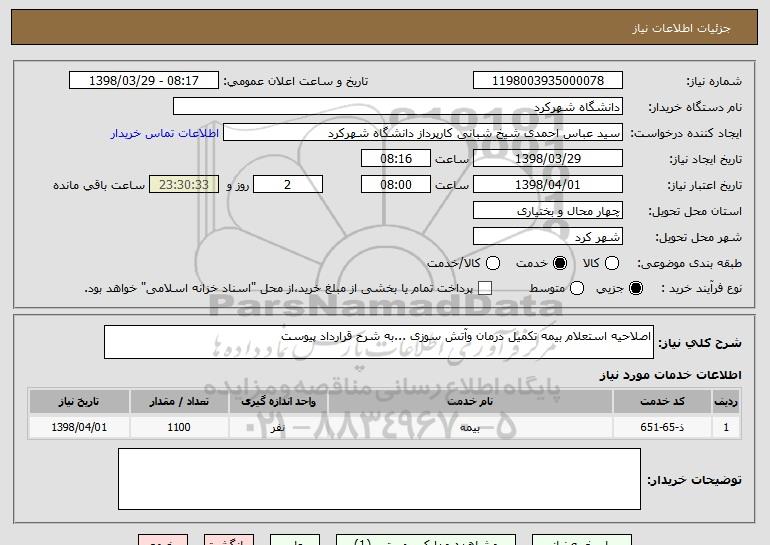Click the ایجاد کننده درخواست field
770x545 pixels.
pos(423,133)
